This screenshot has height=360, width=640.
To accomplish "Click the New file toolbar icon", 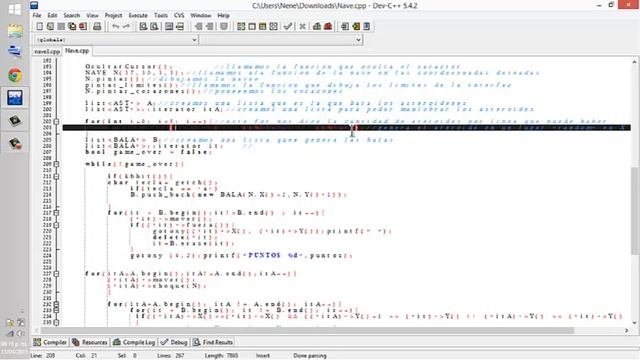I will 40,27.
